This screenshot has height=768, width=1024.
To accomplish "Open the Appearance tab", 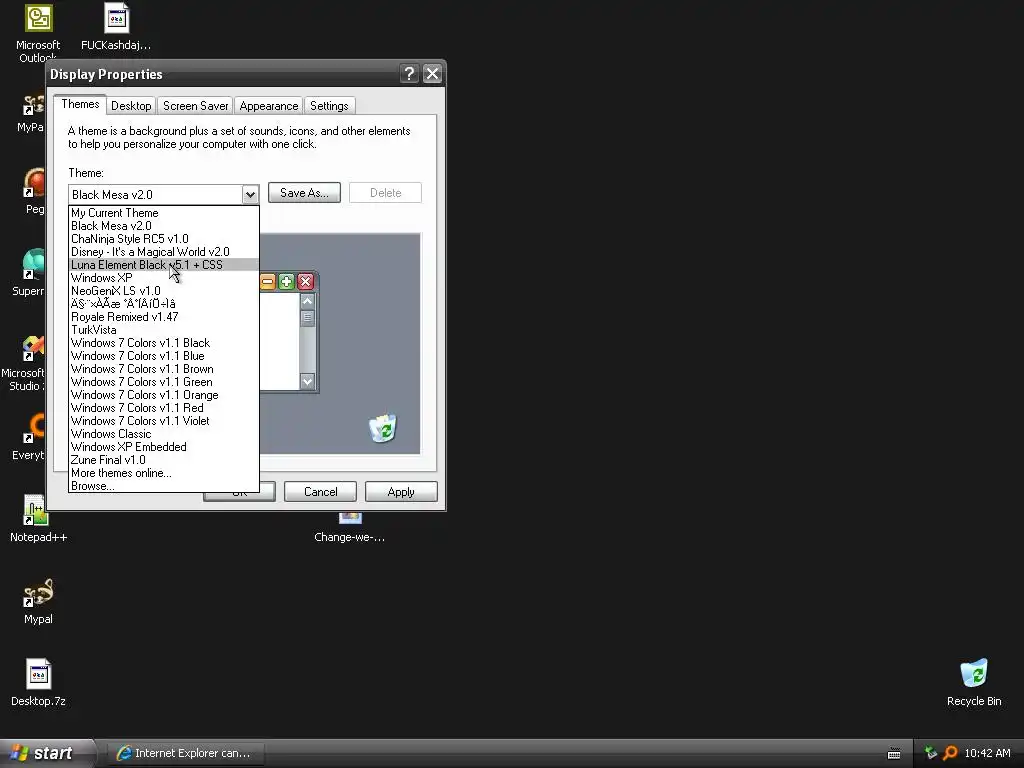I will pos(268,106).
